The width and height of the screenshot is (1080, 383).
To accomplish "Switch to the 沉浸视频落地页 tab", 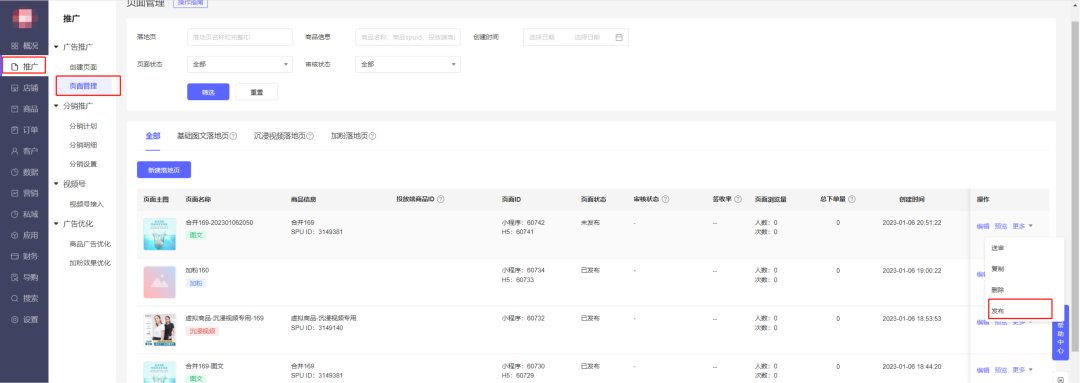I will (280, 136).
